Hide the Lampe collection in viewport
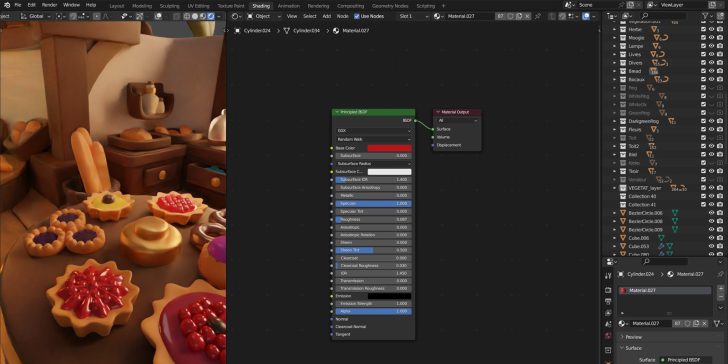 point(711,46)
